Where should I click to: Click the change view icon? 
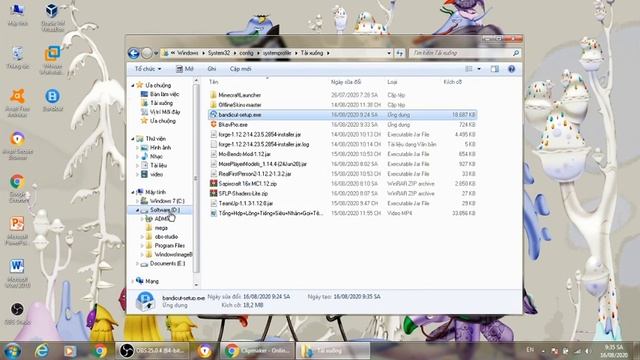(x=469, y=69)
